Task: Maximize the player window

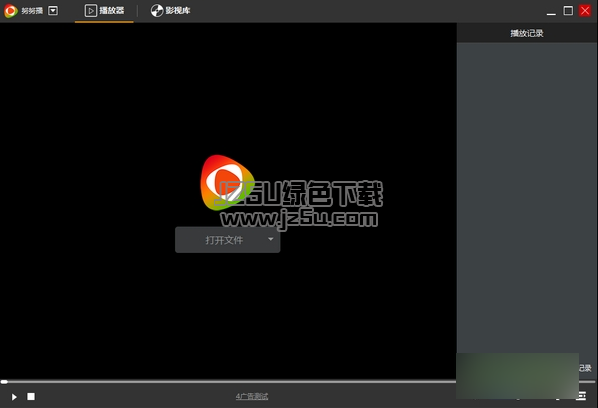Action: tap(568, 11)
